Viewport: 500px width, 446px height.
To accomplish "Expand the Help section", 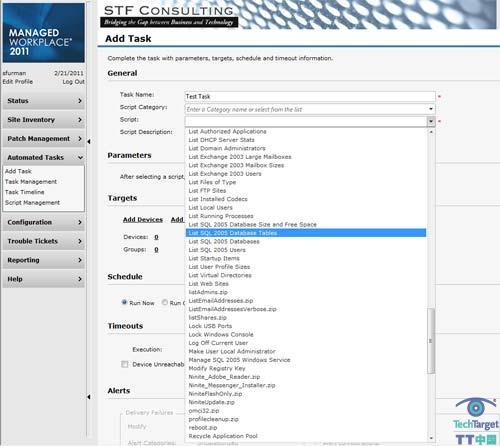I will click(x=43, y=279).
